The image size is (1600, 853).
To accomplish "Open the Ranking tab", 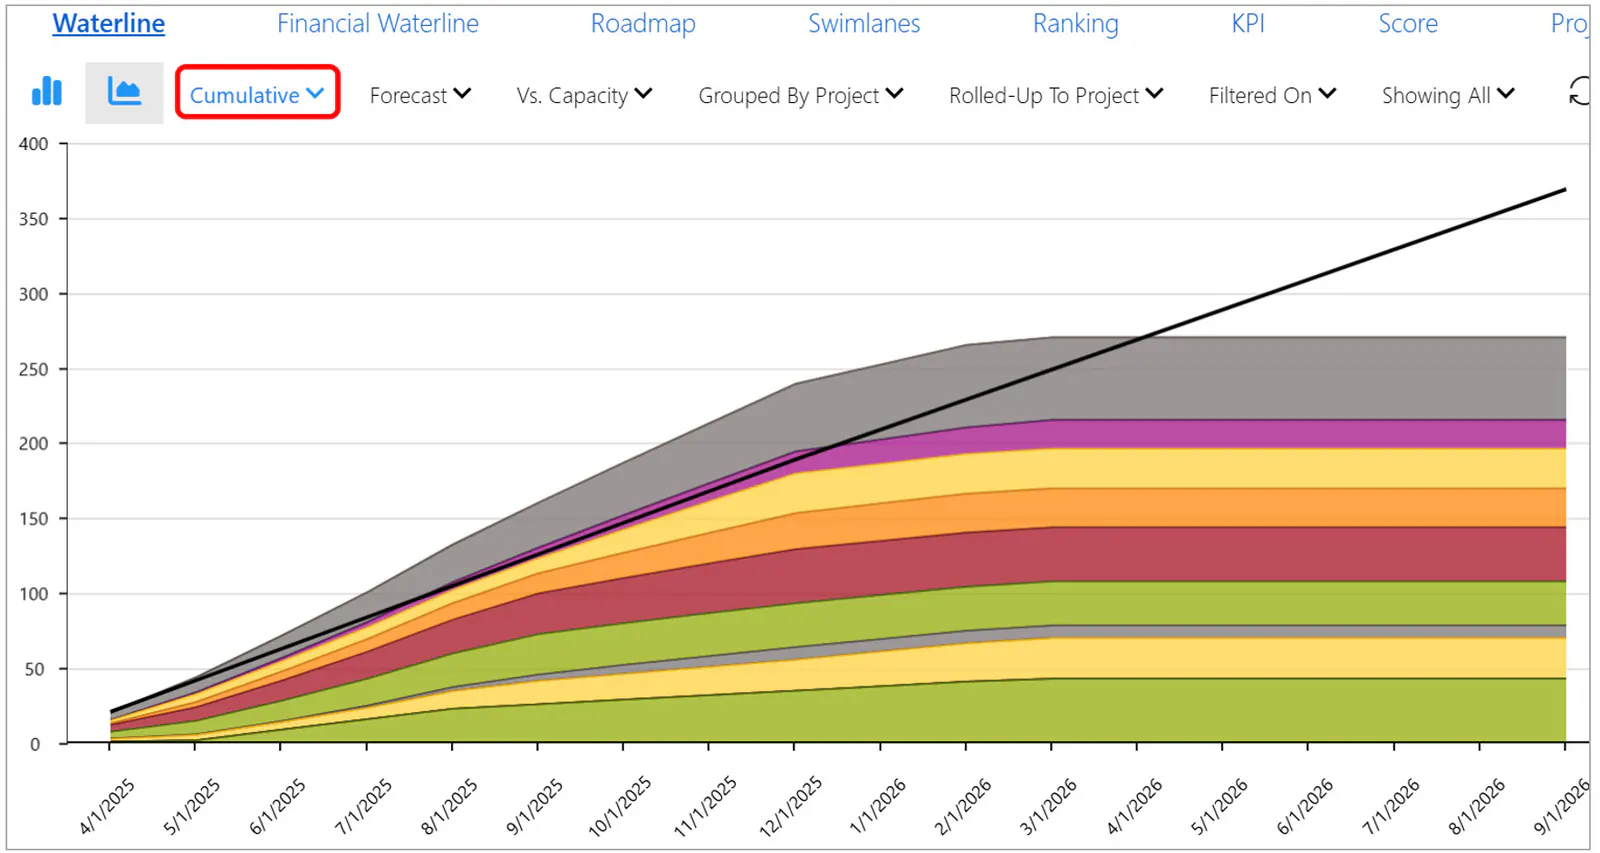I will [x=1076, y=24].
